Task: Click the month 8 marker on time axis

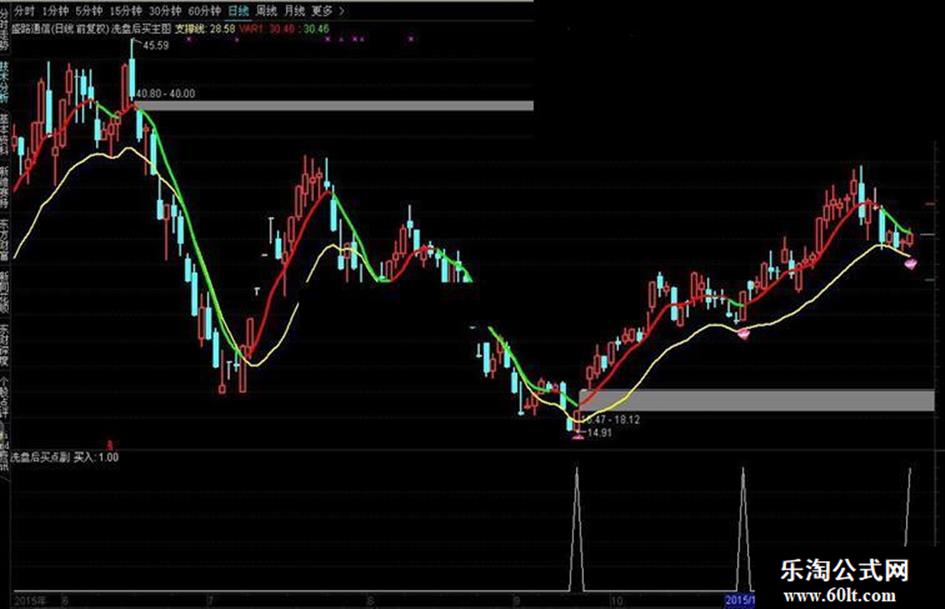Action: [369, 601]
